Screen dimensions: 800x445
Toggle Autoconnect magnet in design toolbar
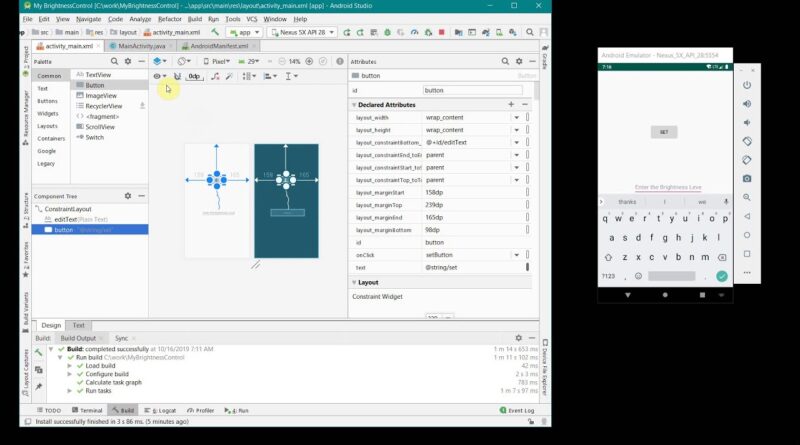[x=177, y=76]
